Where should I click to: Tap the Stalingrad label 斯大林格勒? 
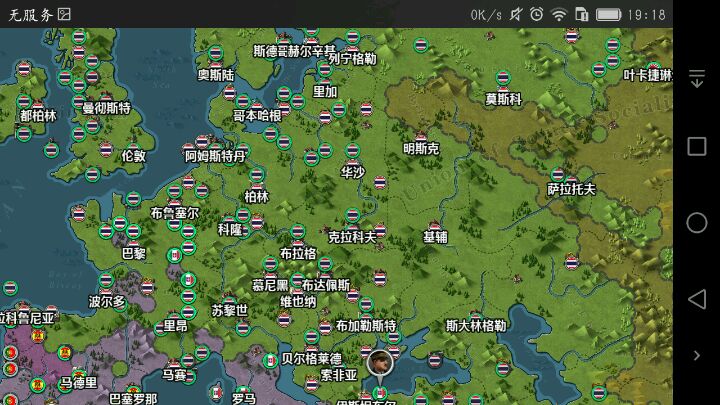476,325
